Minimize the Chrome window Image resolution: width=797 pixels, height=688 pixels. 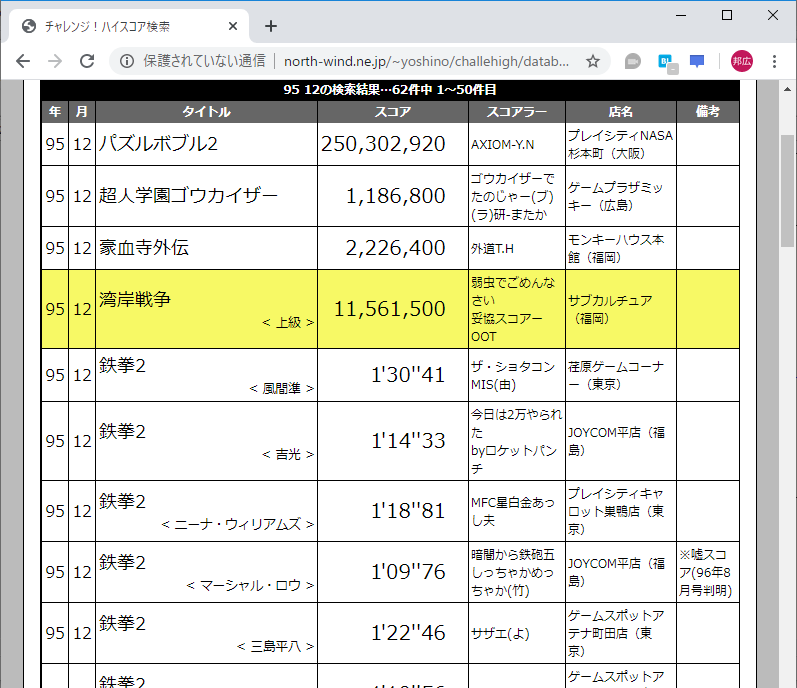(681, 16)
